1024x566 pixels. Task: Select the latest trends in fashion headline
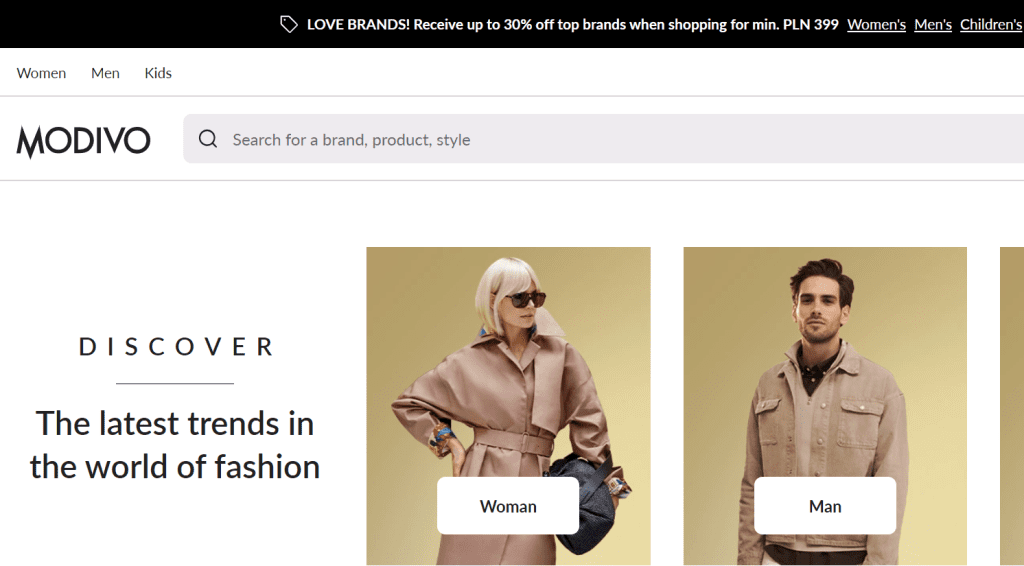pos(175,445)
